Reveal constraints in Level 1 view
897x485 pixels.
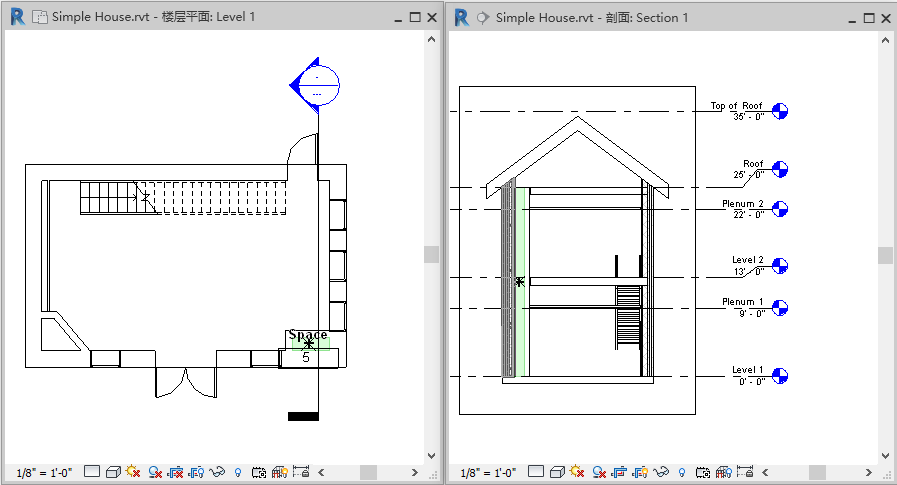301,472
